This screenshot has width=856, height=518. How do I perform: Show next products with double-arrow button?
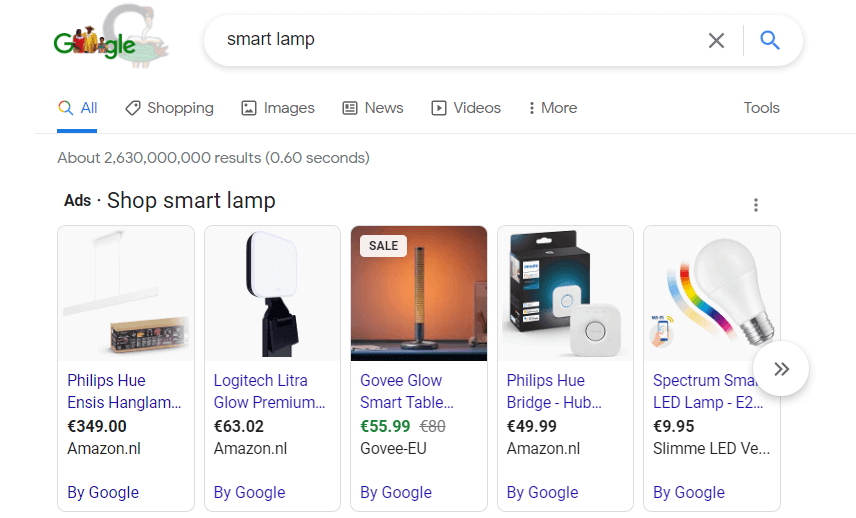pos(781,369)
